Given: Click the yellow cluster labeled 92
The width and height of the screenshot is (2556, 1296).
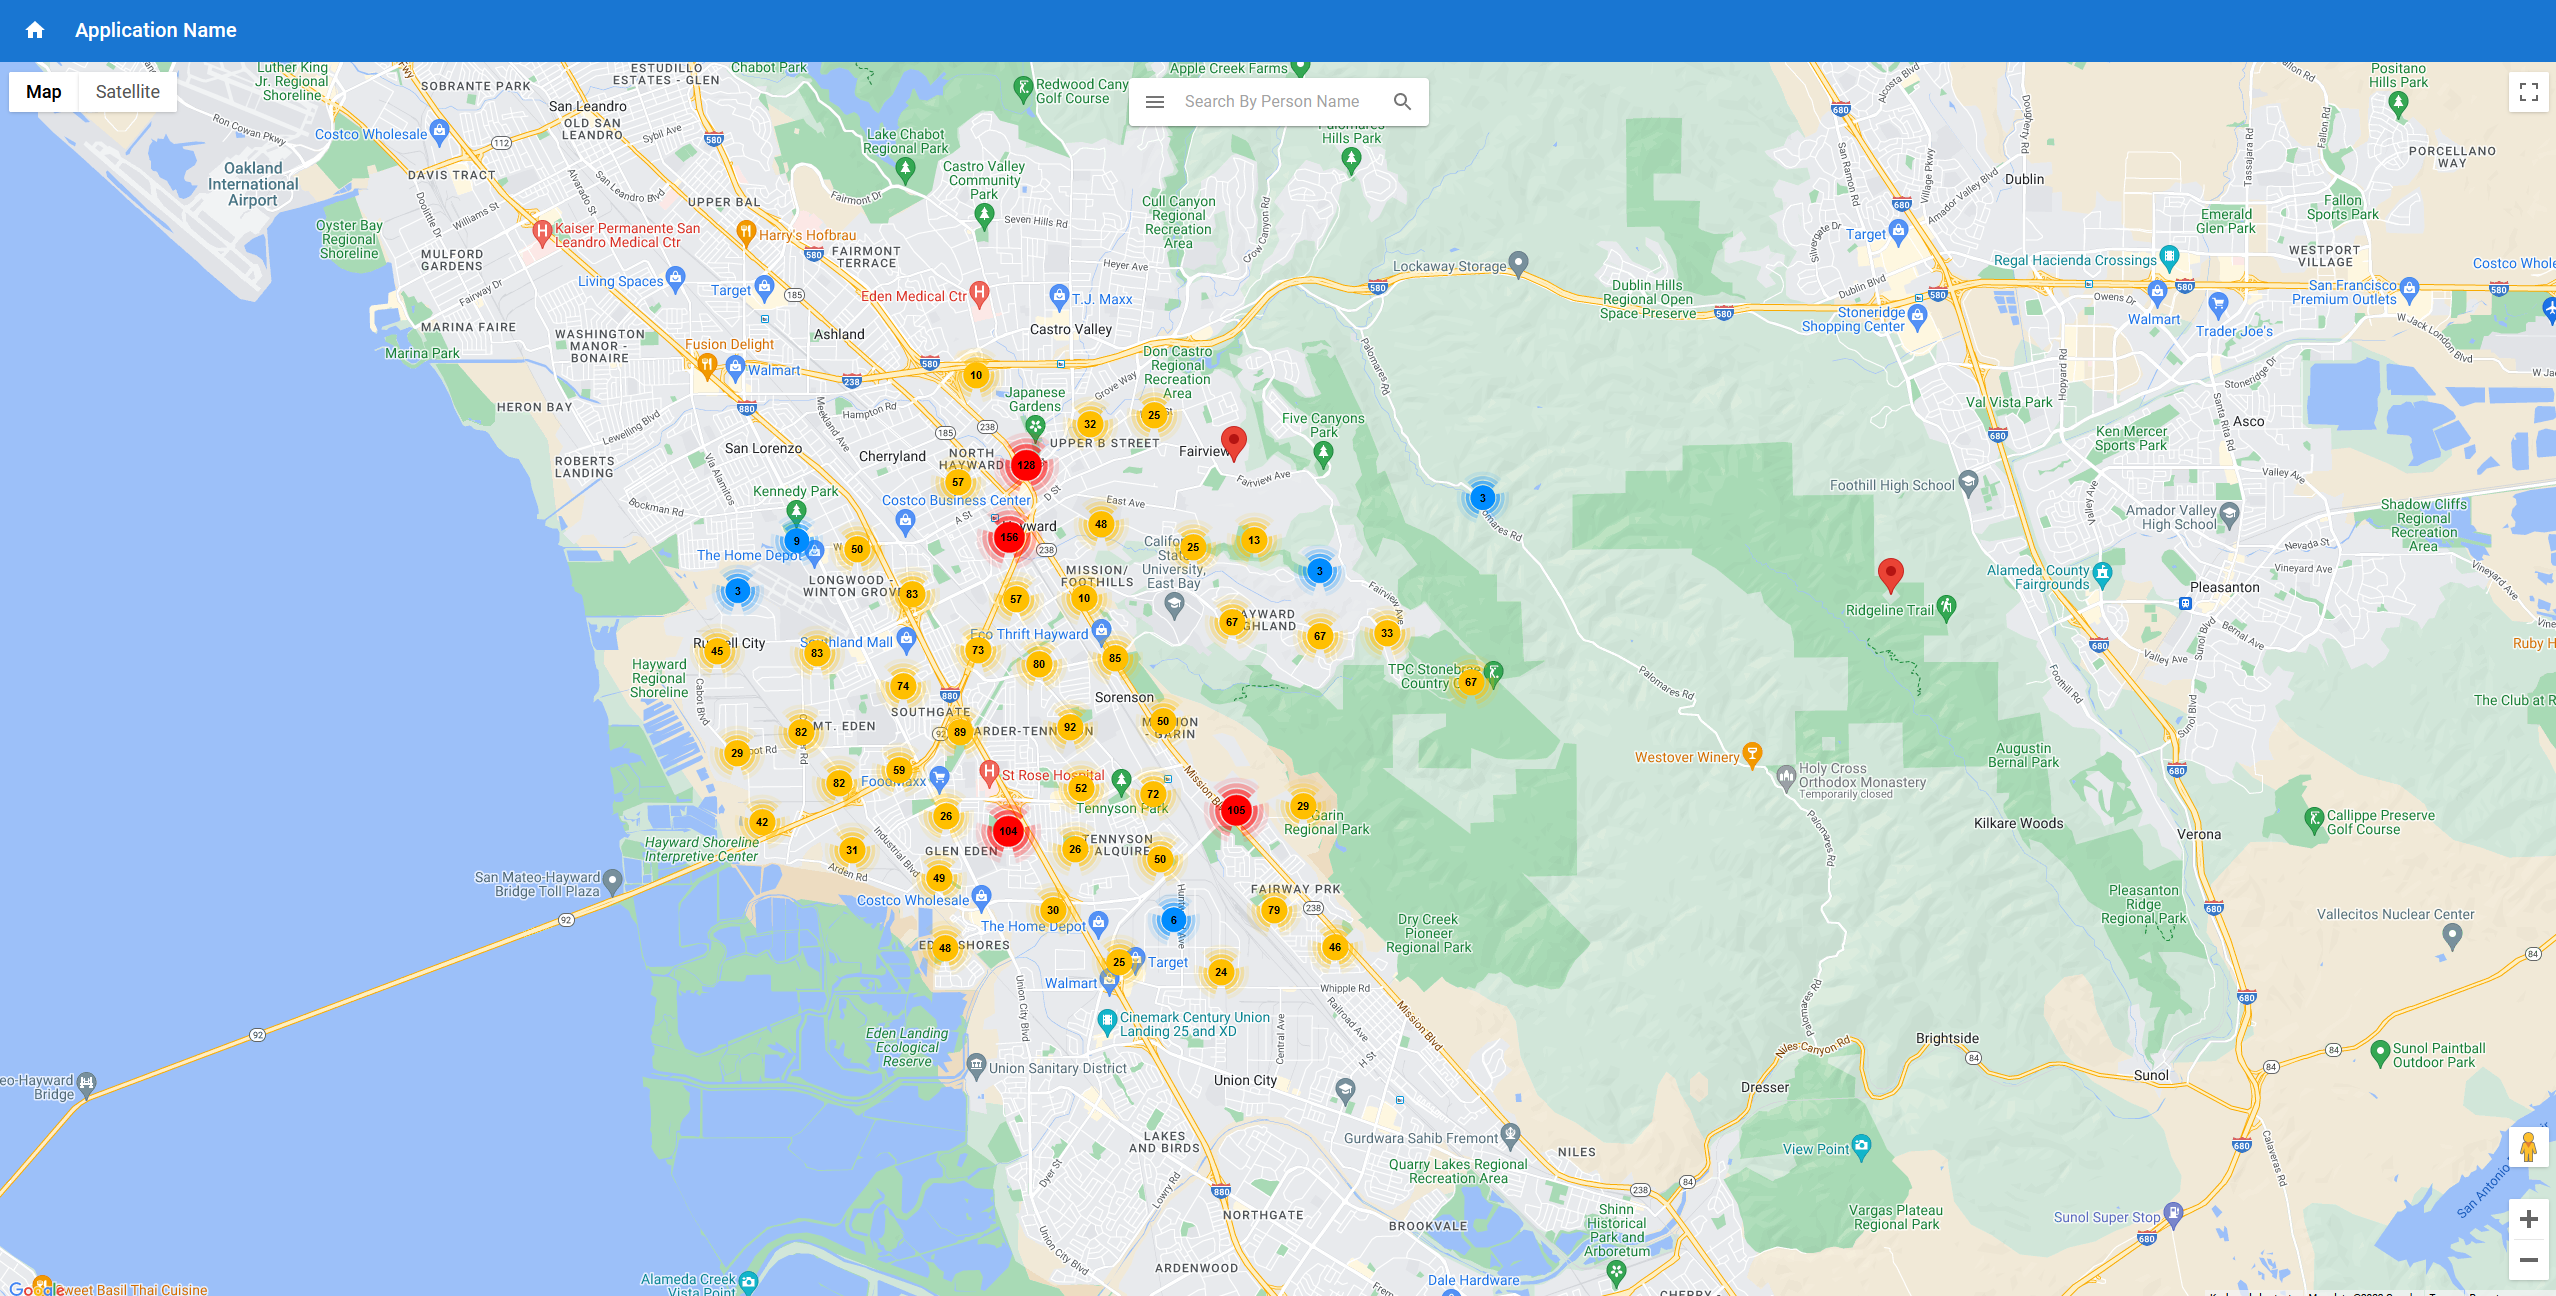Looking at the screenshot, I should pos(1070,727).
